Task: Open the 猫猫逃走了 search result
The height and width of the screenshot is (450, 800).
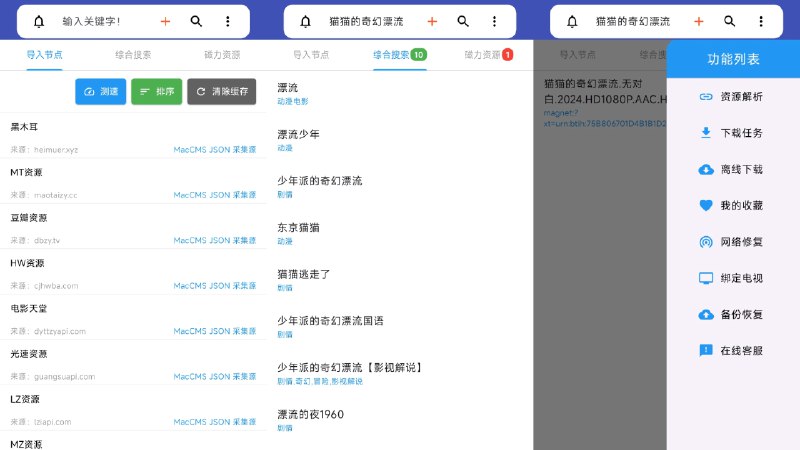Action: click(x=303, y=274)
